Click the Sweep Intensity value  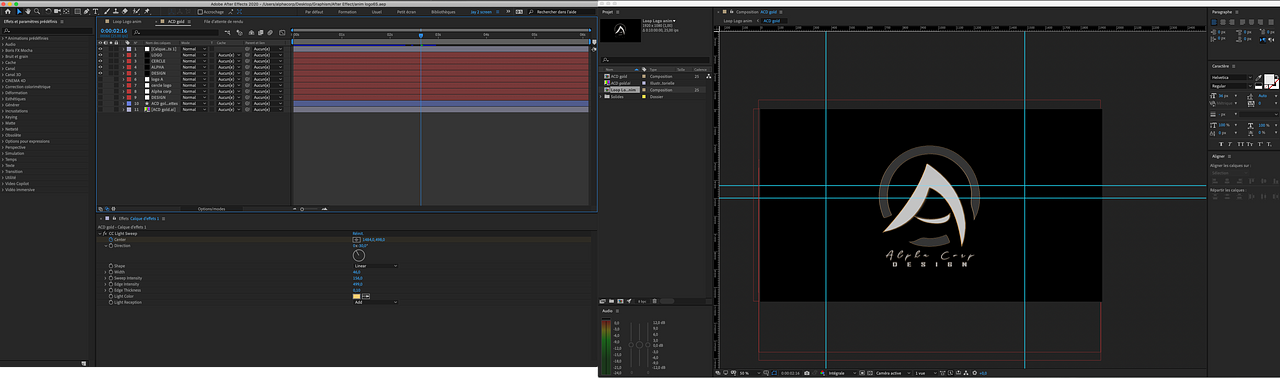[x=358, y=278]
